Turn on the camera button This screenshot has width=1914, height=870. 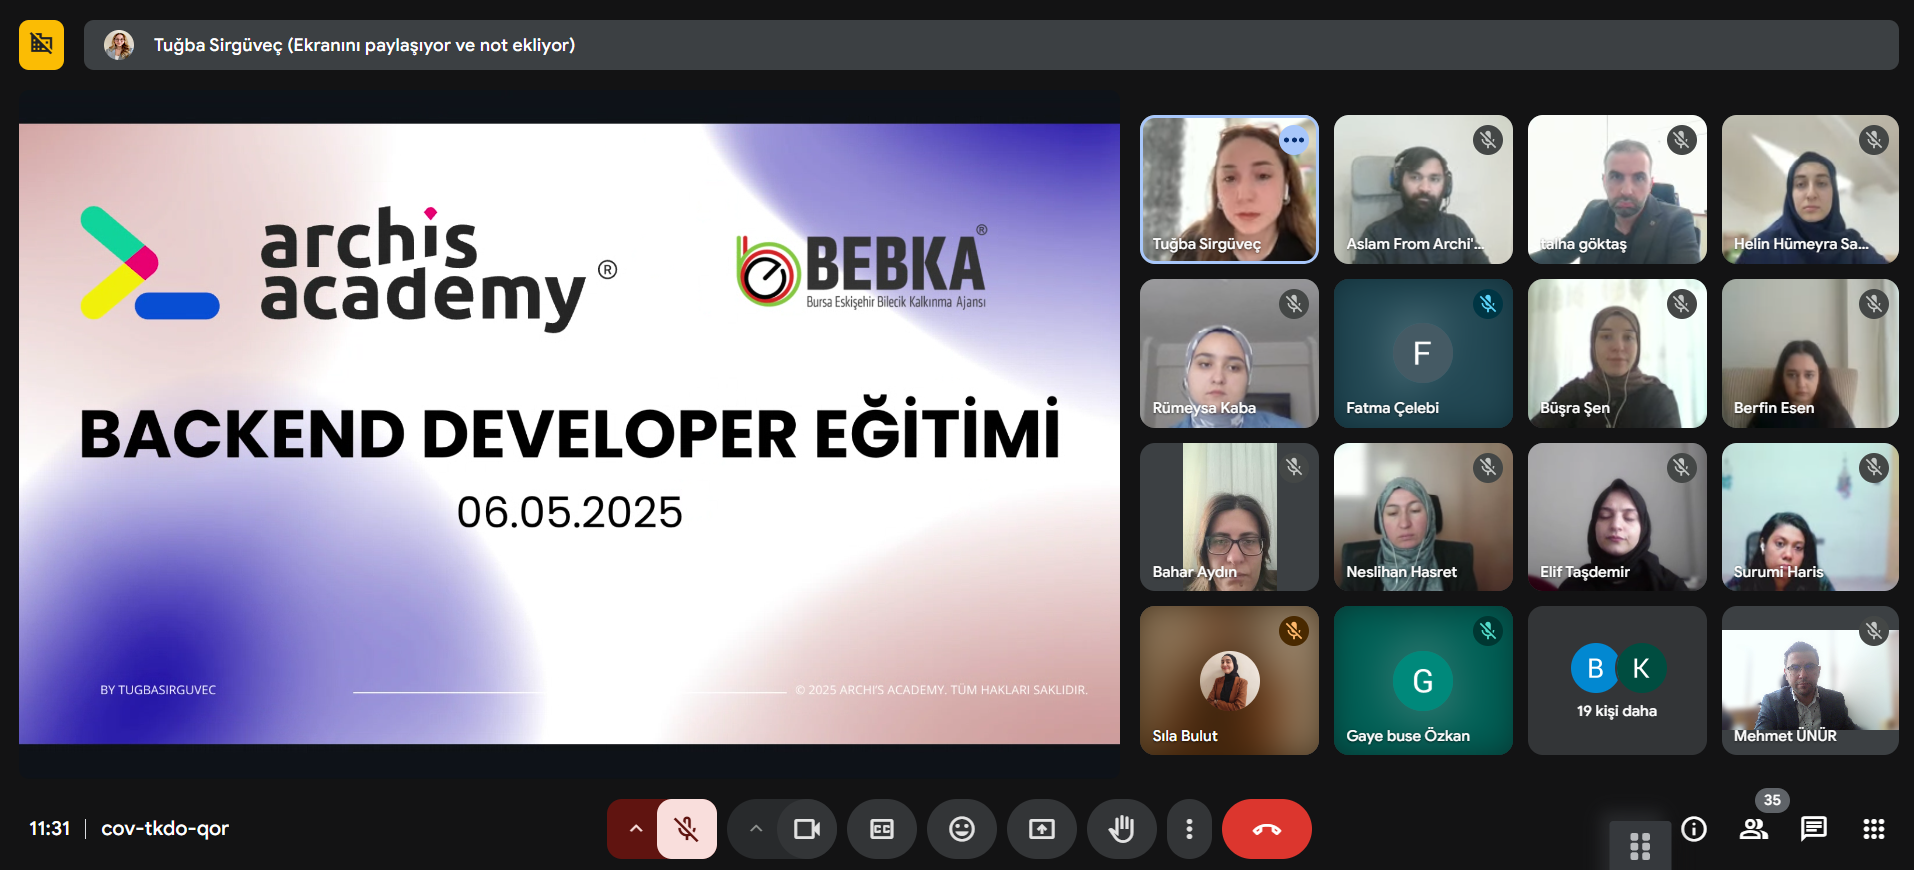[807, 829]
